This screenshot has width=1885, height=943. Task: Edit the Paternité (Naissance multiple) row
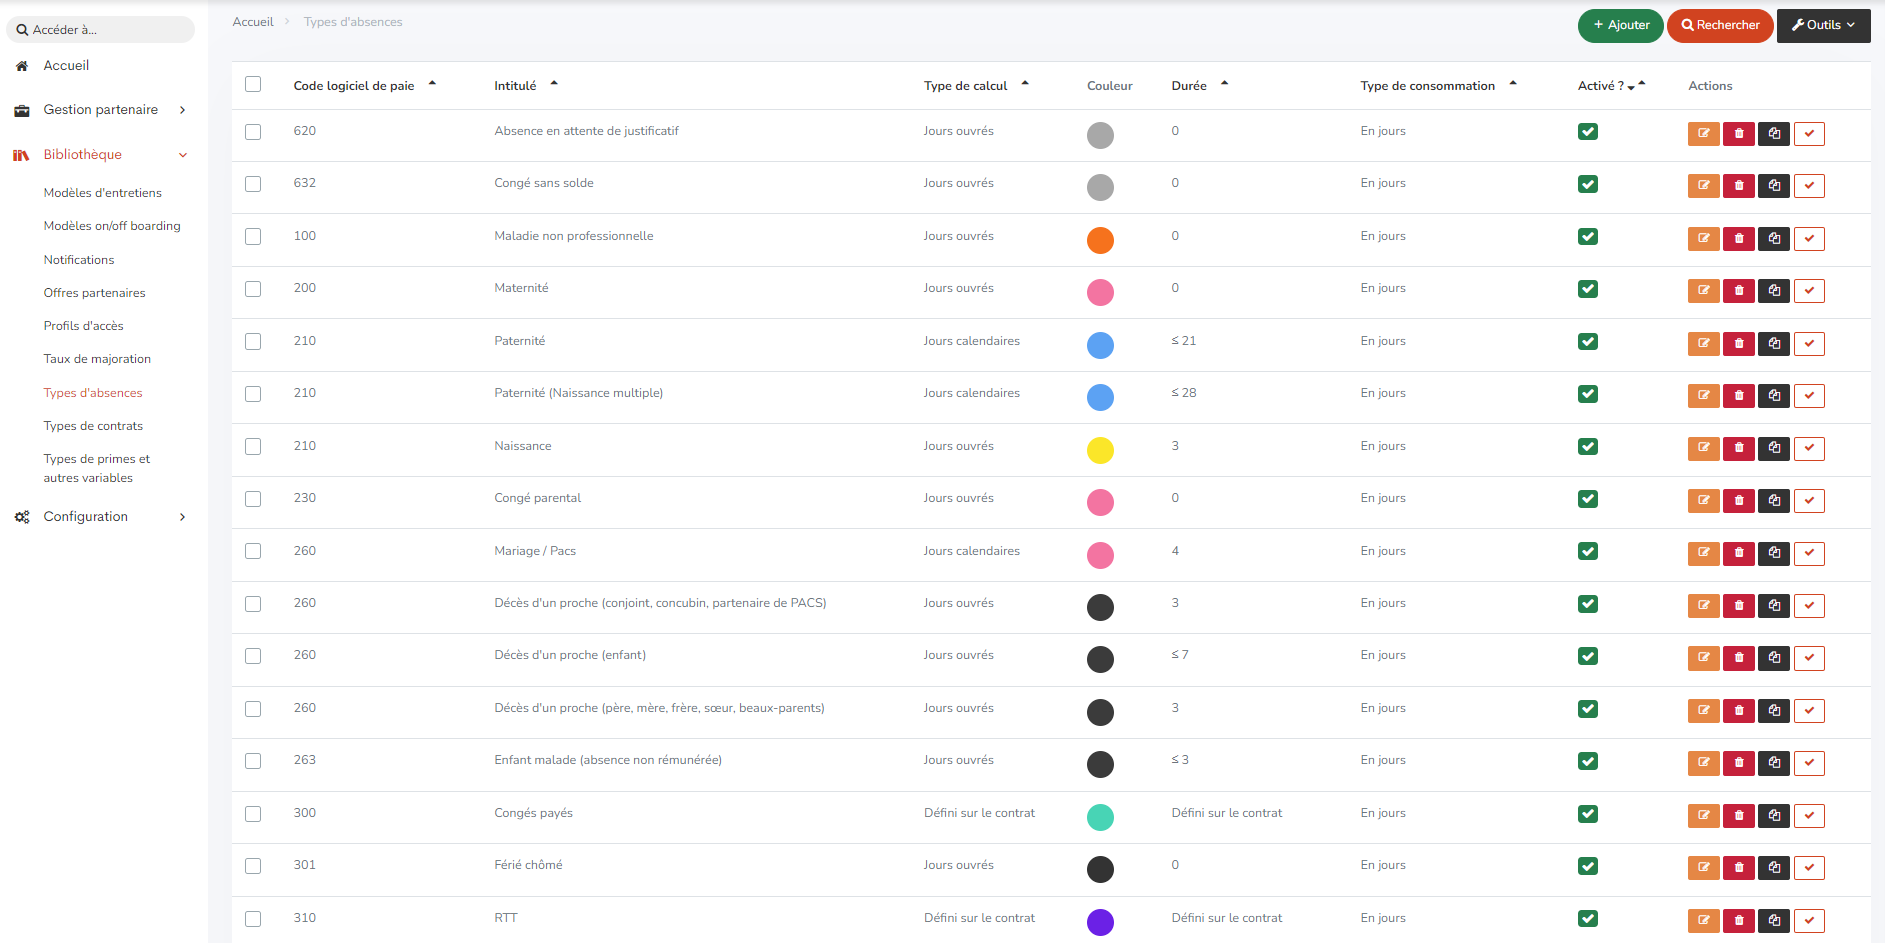(1703, 396)
